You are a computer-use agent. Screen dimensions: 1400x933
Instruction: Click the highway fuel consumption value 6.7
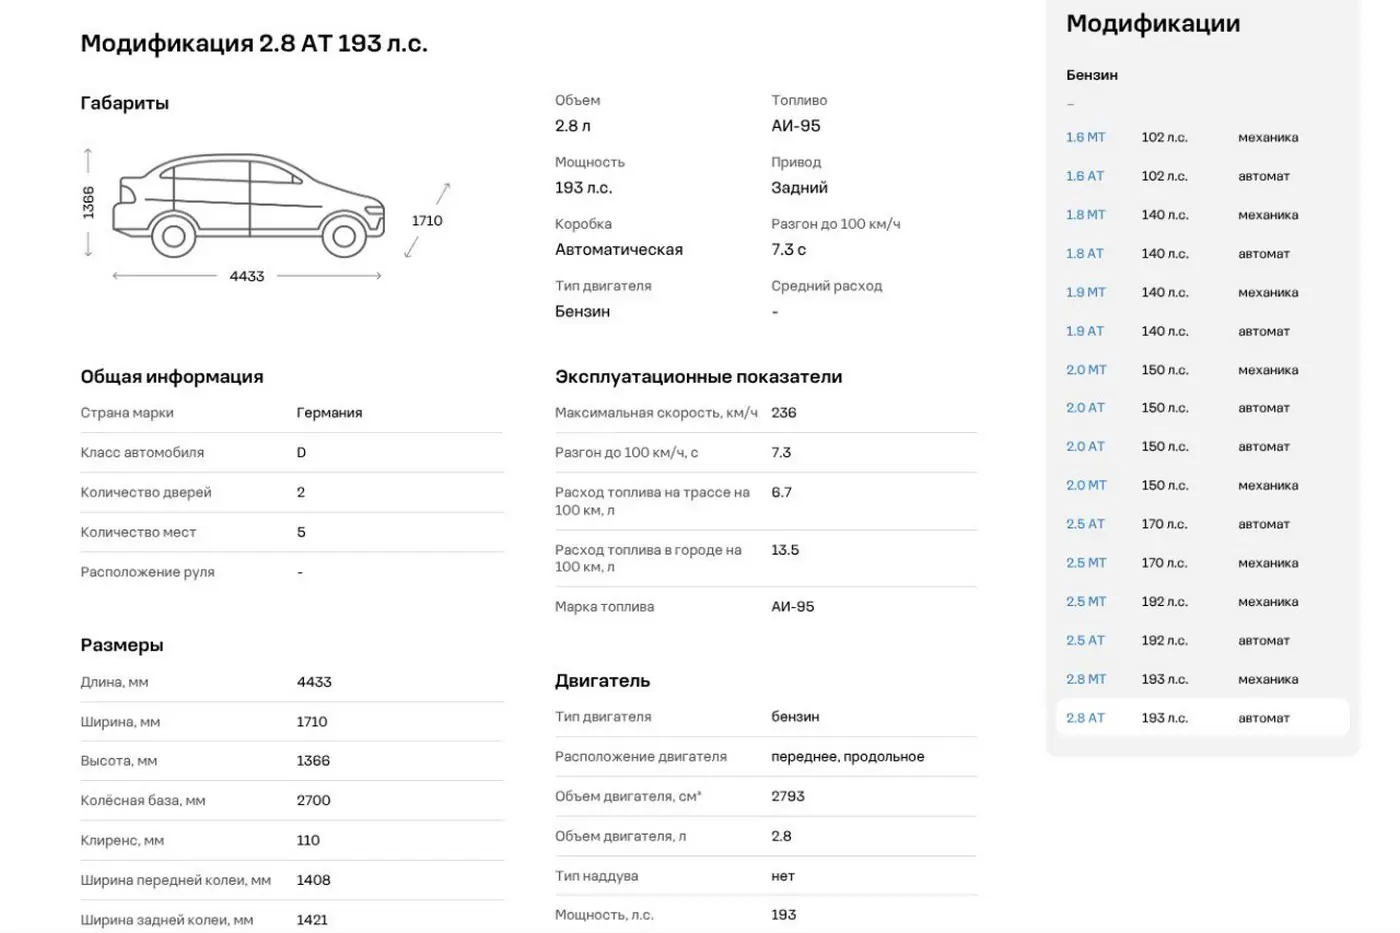782,493
